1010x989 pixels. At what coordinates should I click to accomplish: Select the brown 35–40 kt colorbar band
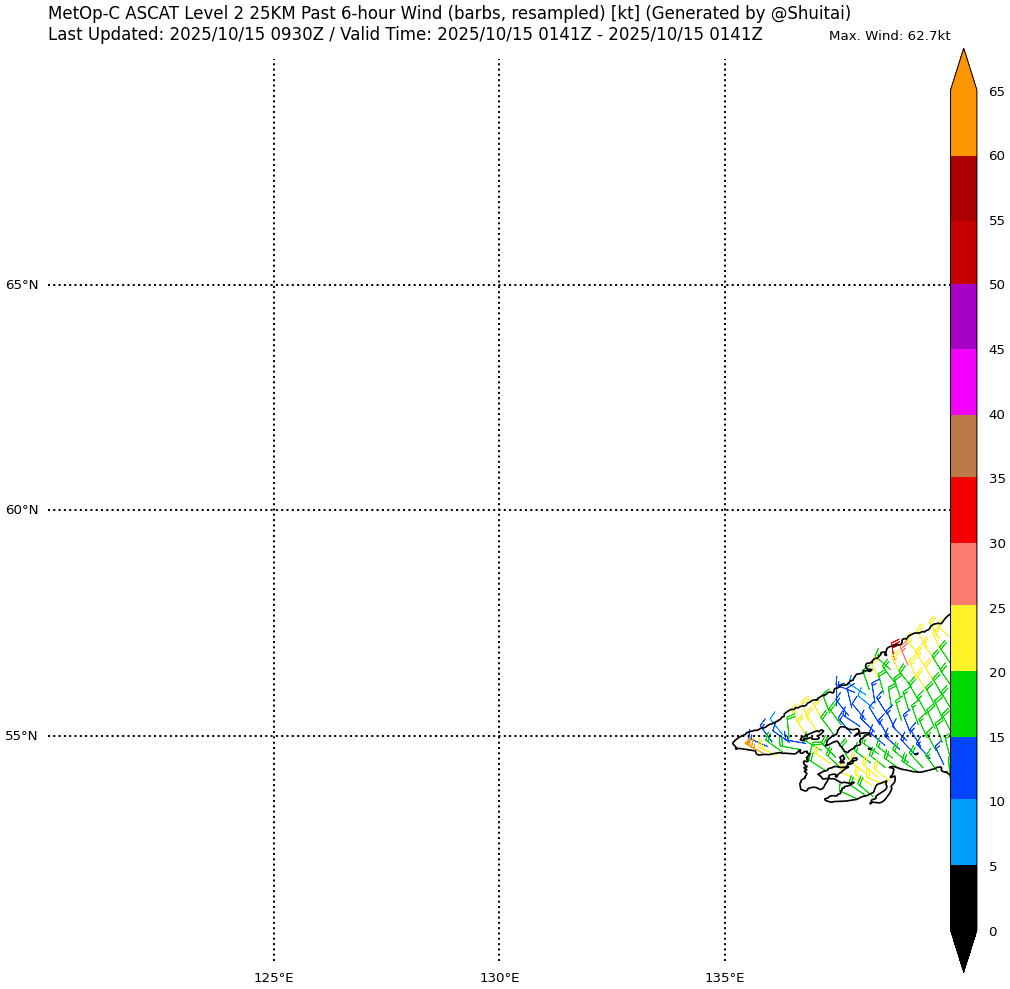pos(963,446)
